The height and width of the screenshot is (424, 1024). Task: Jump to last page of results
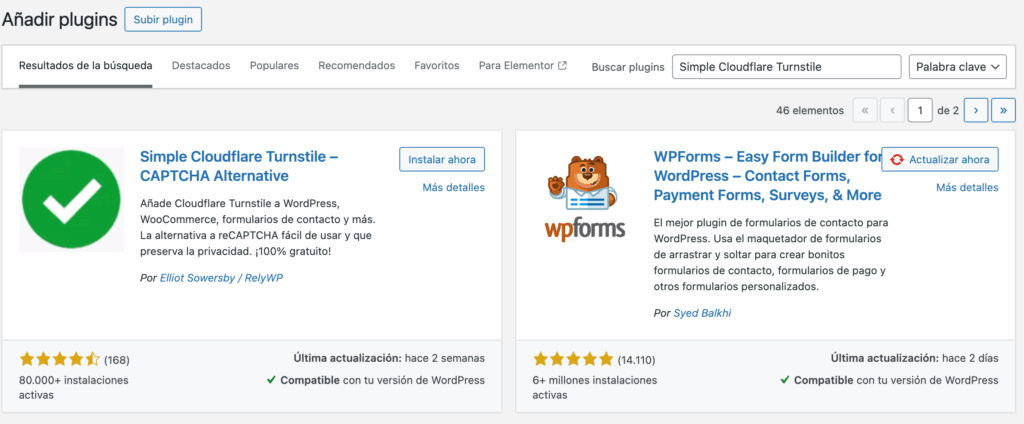(1004, 110)
